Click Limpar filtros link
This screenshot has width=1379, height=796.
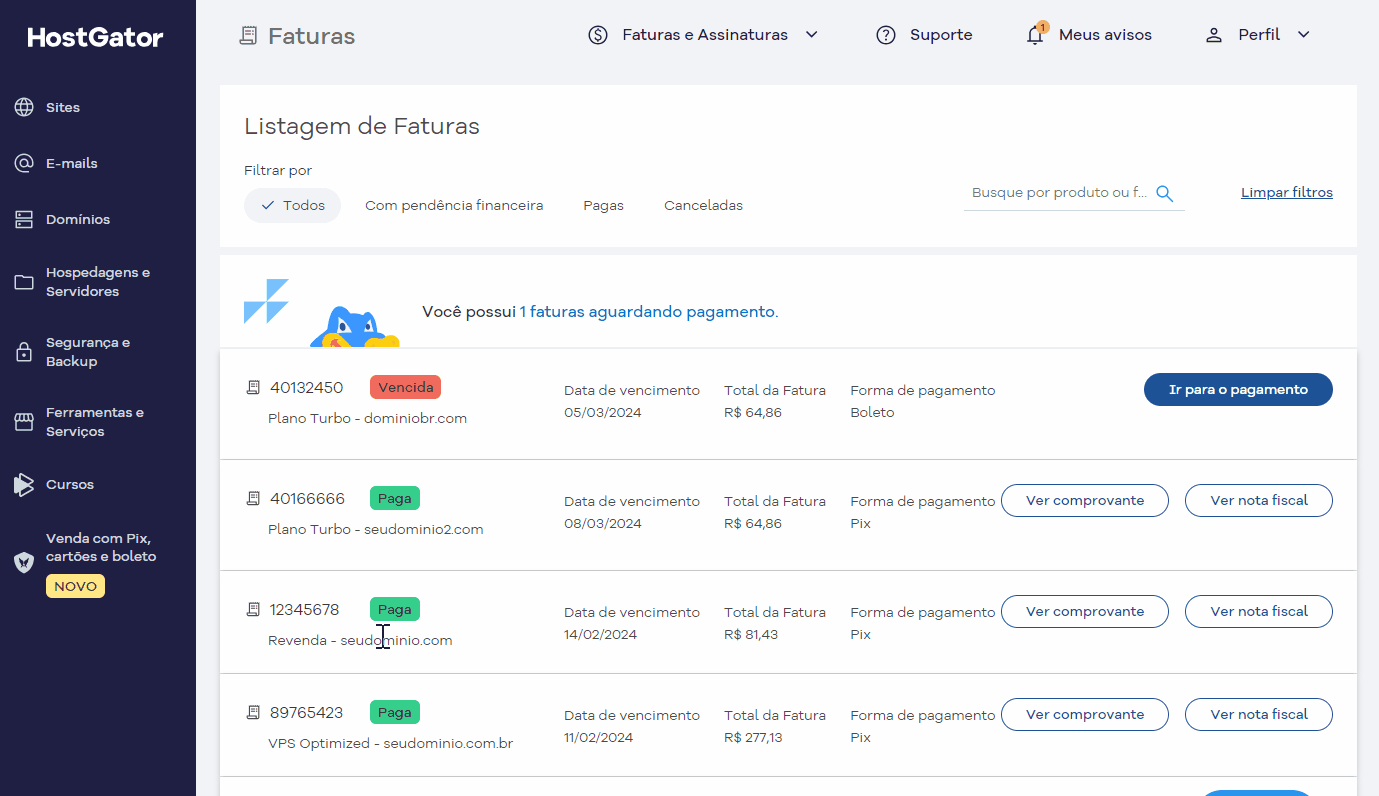coord(1287,192)
